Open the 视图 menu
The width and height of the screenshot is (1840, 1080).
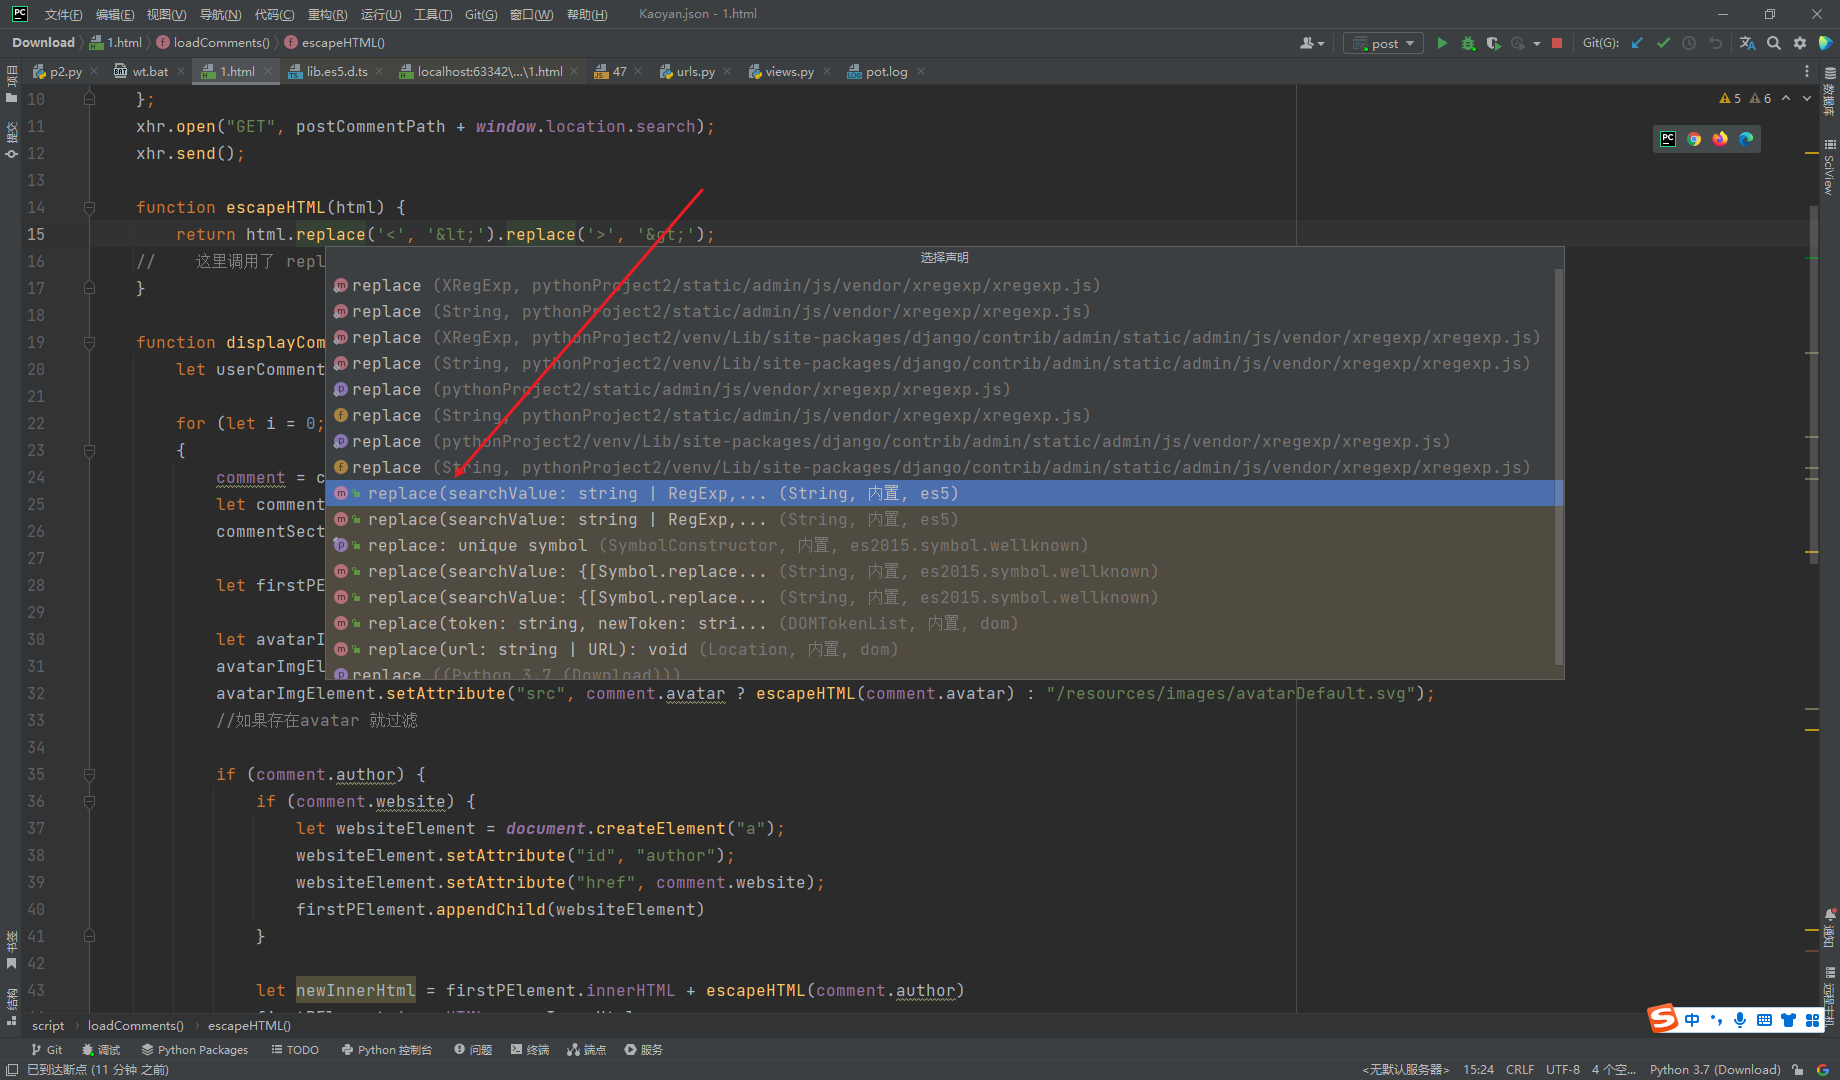(x=166, y=14)
